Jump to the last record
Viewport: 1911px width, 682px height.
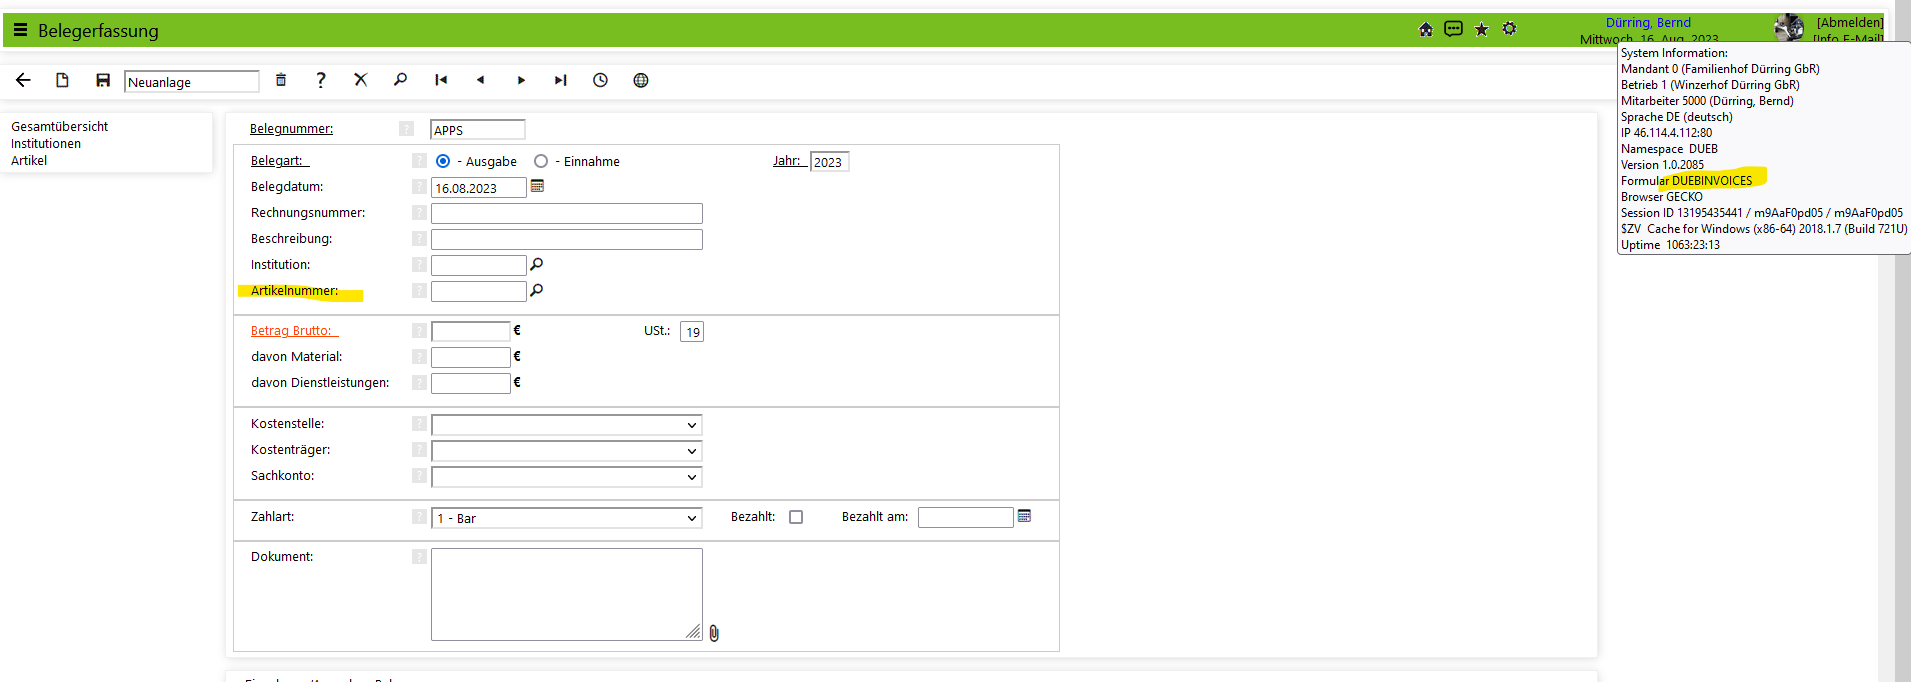tap(560, 80)
